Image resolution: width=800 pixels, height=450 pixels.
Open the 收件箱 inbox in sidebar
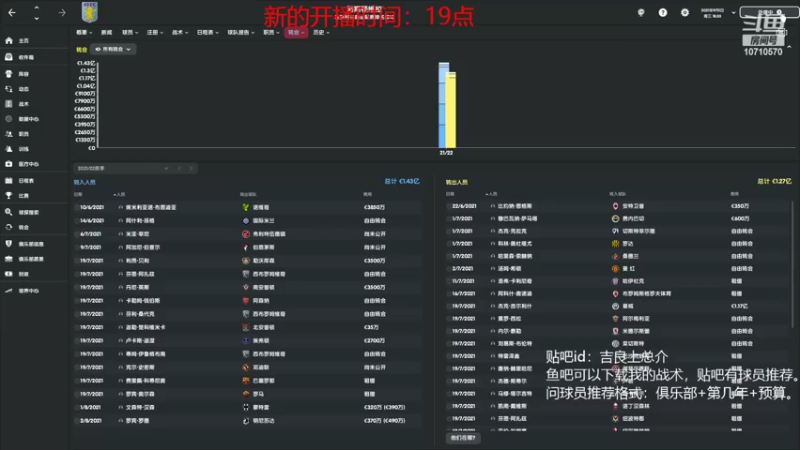(x=9, y=57)
